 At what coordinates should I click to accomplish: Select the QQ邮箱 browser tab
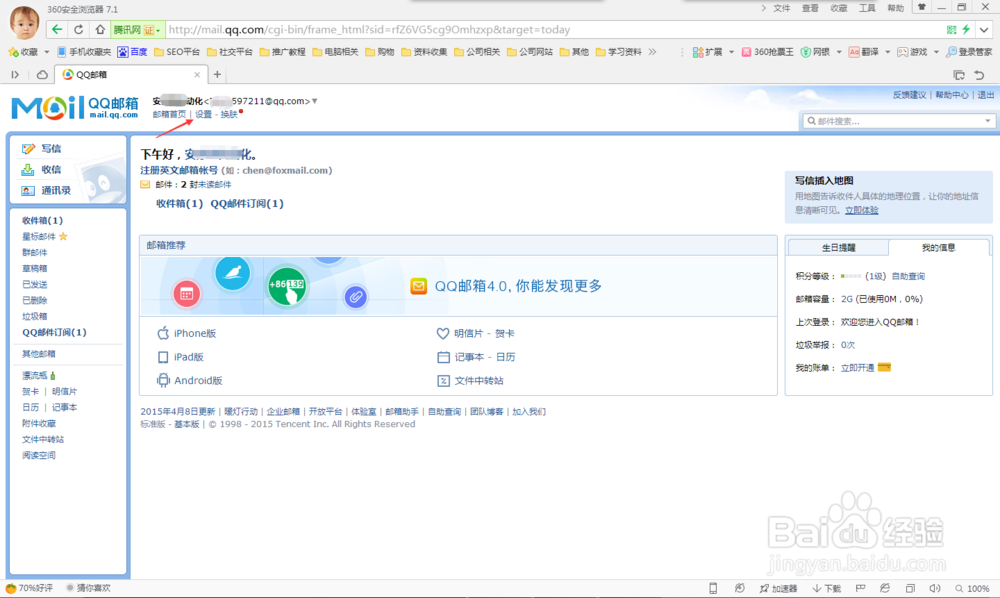[131, 75]
